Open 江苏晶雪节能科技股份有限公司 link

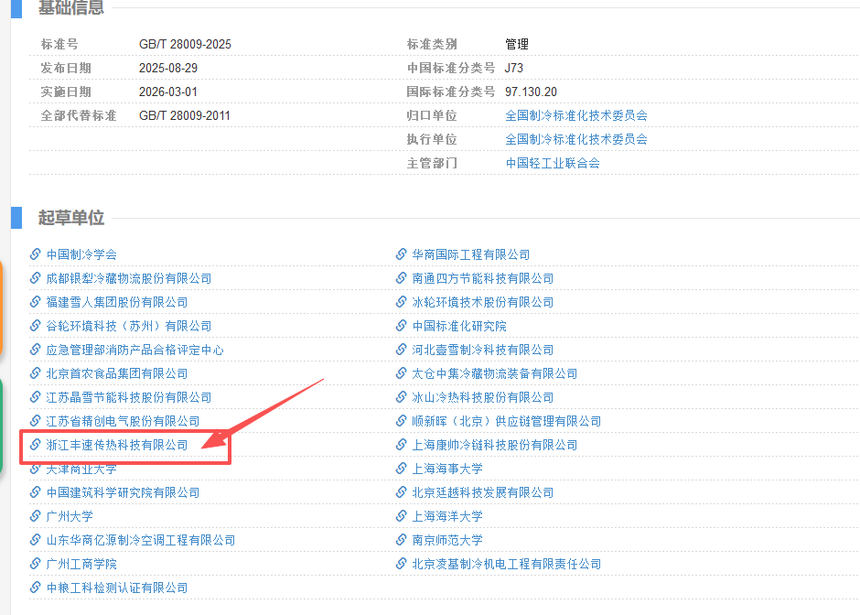coord(129,397)
